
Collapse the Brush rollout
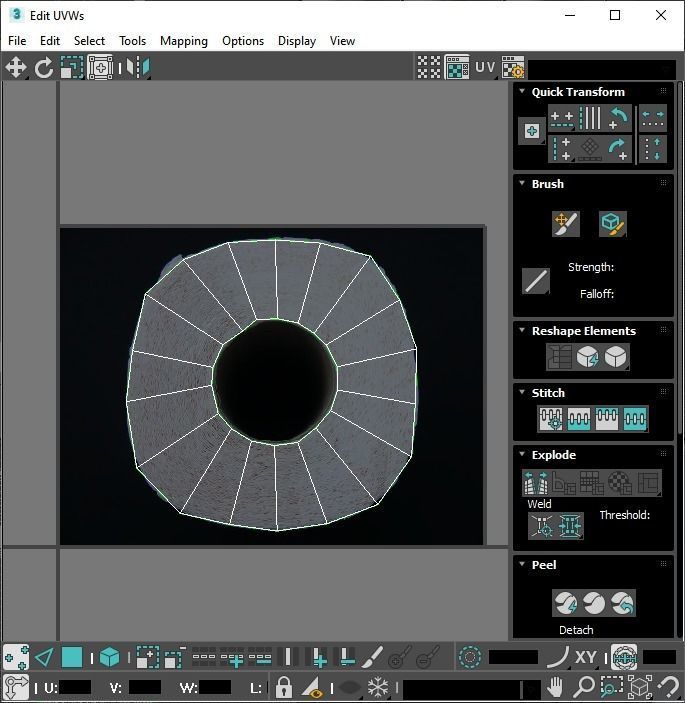click(x=522, y=183)
